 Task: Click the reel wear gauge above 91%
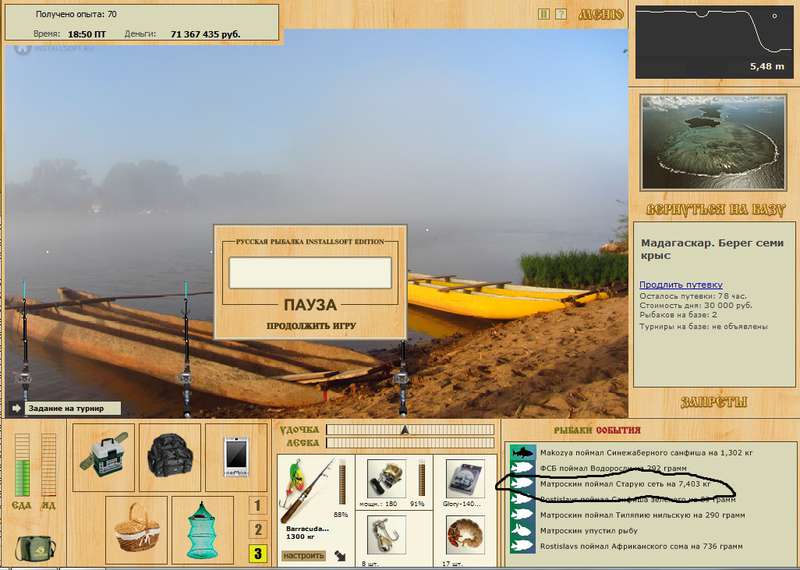click(422, 478)
